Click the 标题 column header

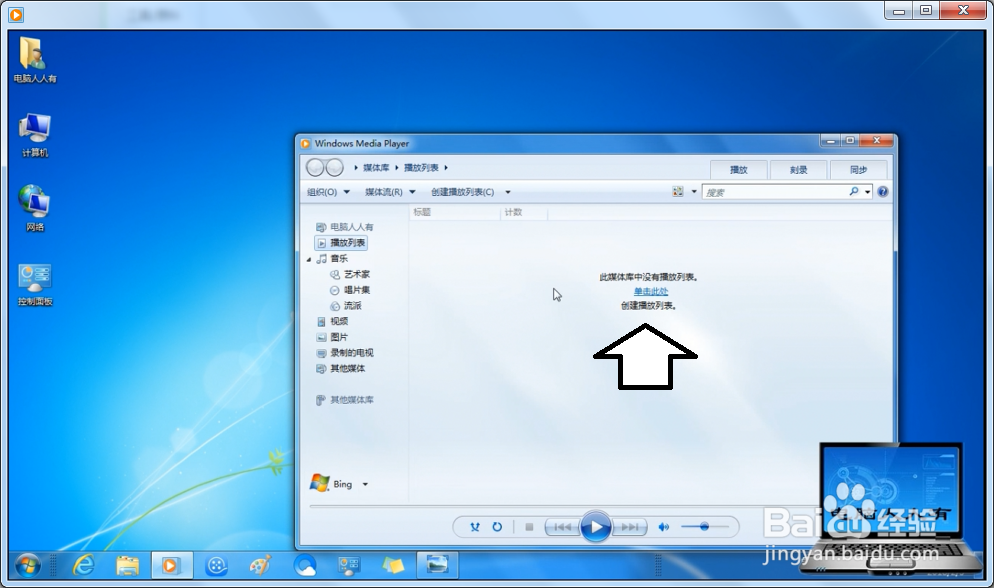(x=455, y=212)
